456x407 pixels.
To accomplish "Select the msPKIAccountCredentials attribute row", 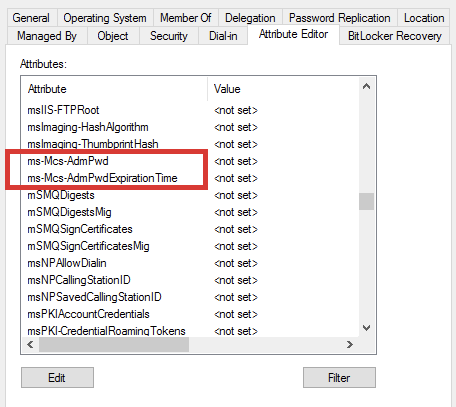I will click(190, 314).
